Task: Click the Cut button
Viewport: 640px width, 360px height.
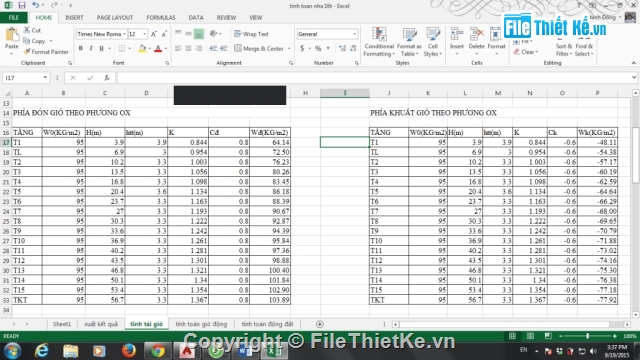Action: pos(32,30)
